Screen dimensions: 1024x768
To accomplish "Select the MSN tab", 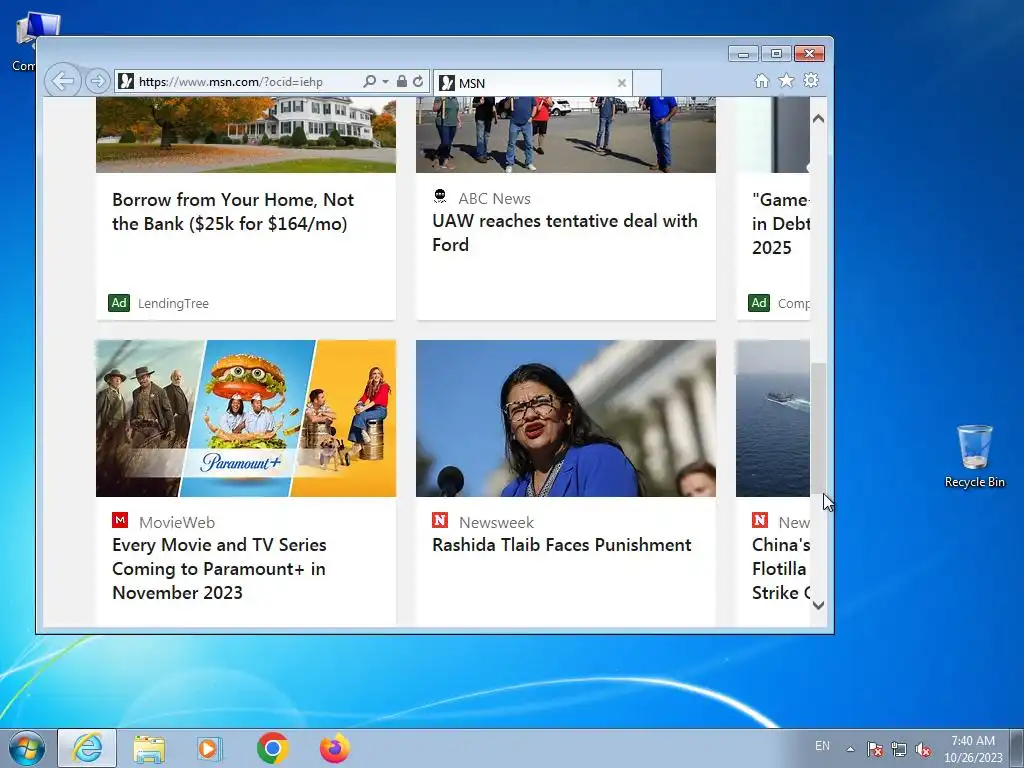I will pyautogui.click(x=532, y=83).
